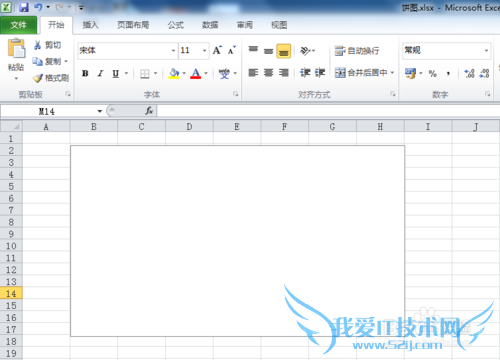Click the Top Align icon
The height and width of the screenshot is (360, 500).
(x=253, y=50)
